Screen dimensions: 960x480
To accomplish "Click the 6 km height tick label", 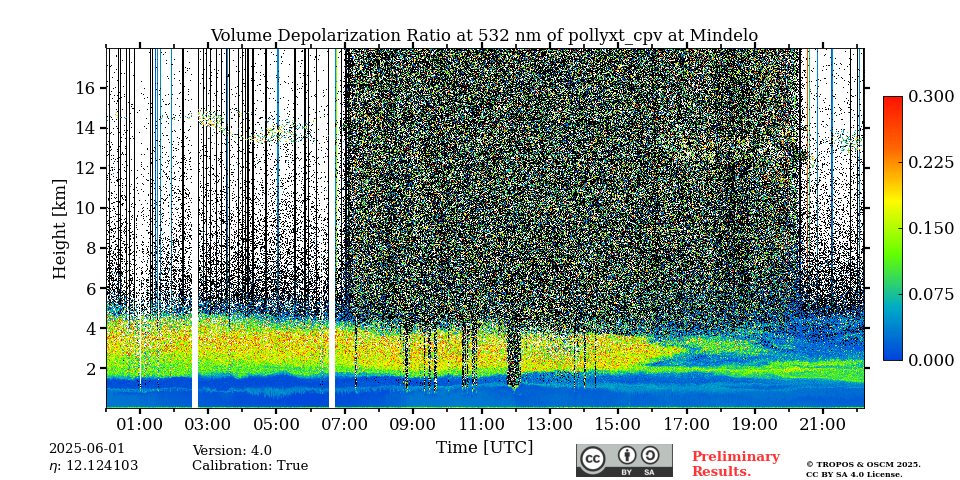I will point(93,288).
